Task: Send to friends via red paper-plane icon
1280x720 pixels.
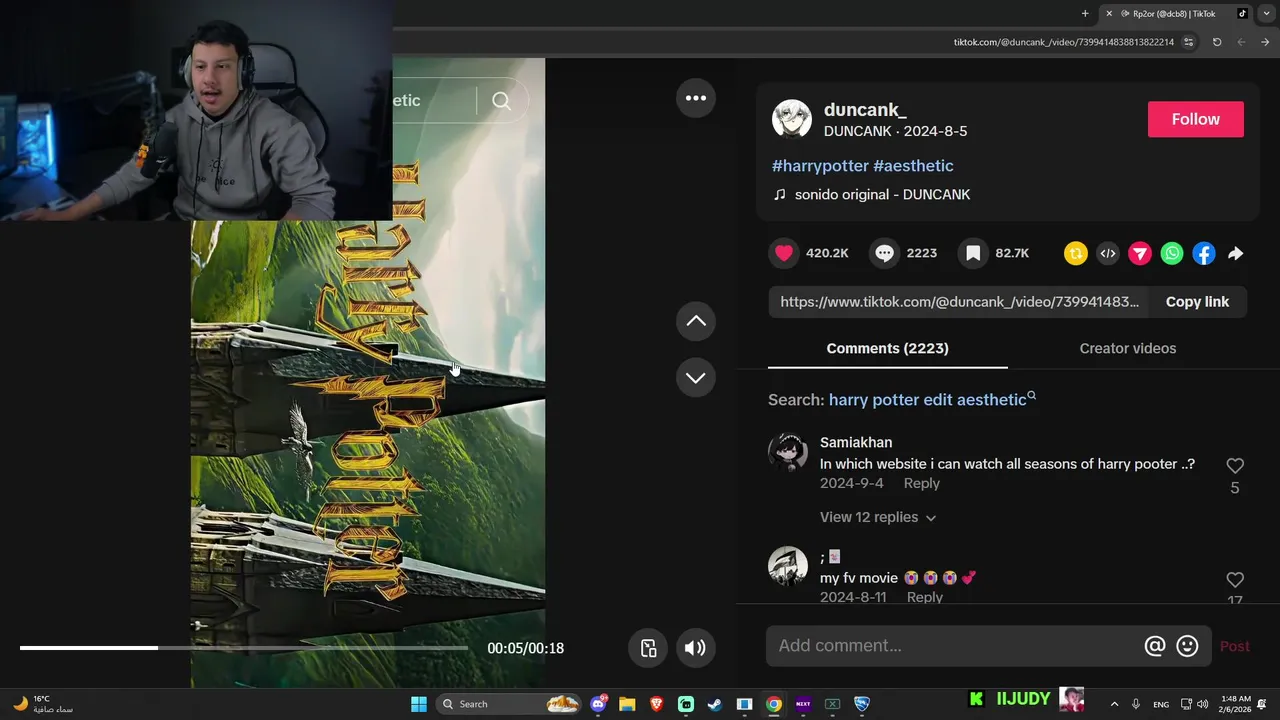Action: [x=1140, y=254]
